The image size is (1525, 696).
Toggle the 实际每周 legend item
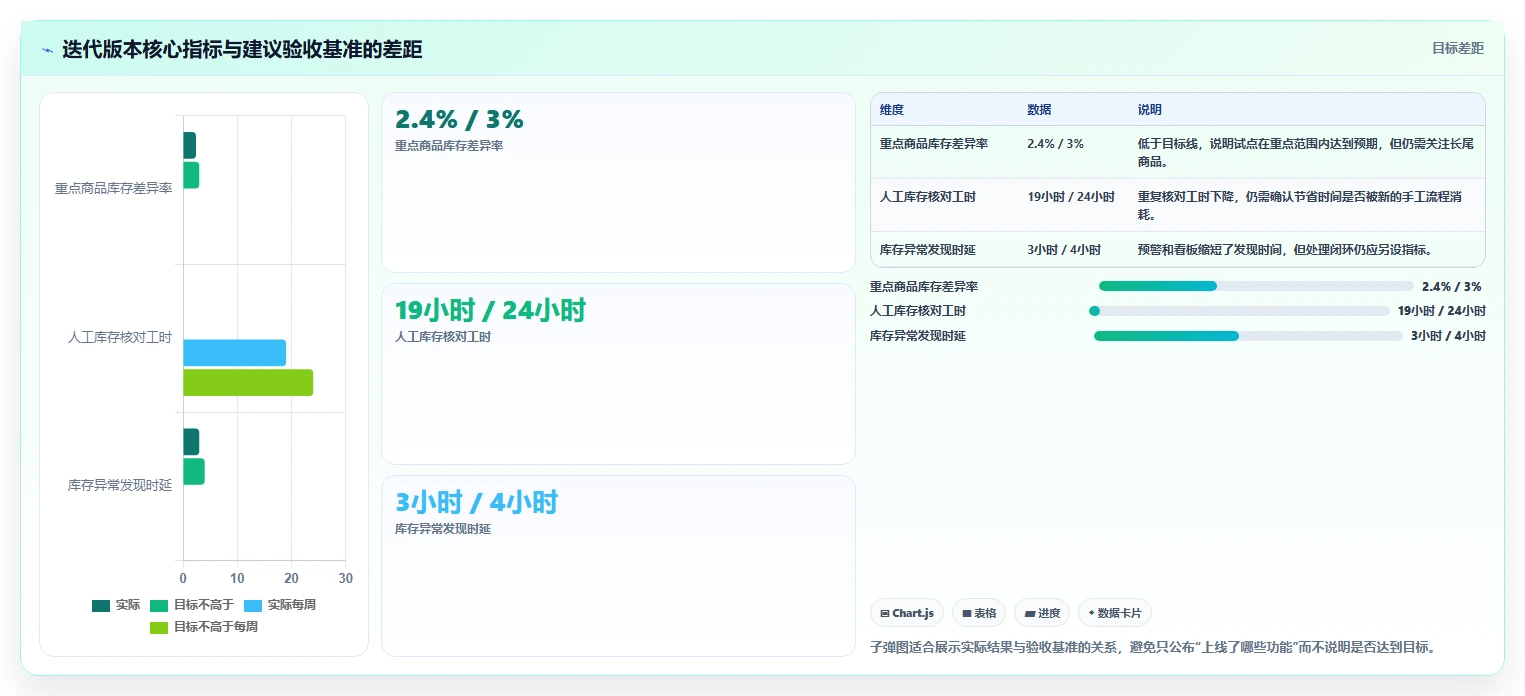[x=280, y=605]
